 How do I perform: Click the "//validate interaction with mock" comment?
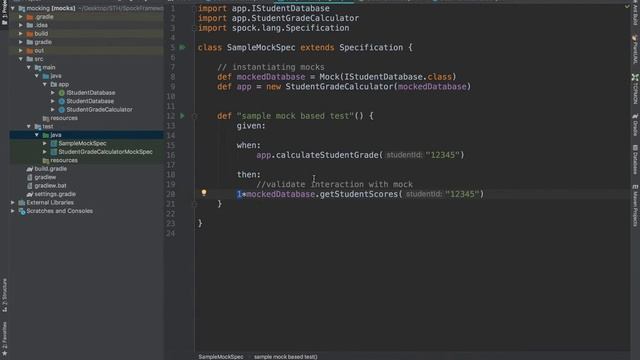pyautogui.click(x=334, y=184)
